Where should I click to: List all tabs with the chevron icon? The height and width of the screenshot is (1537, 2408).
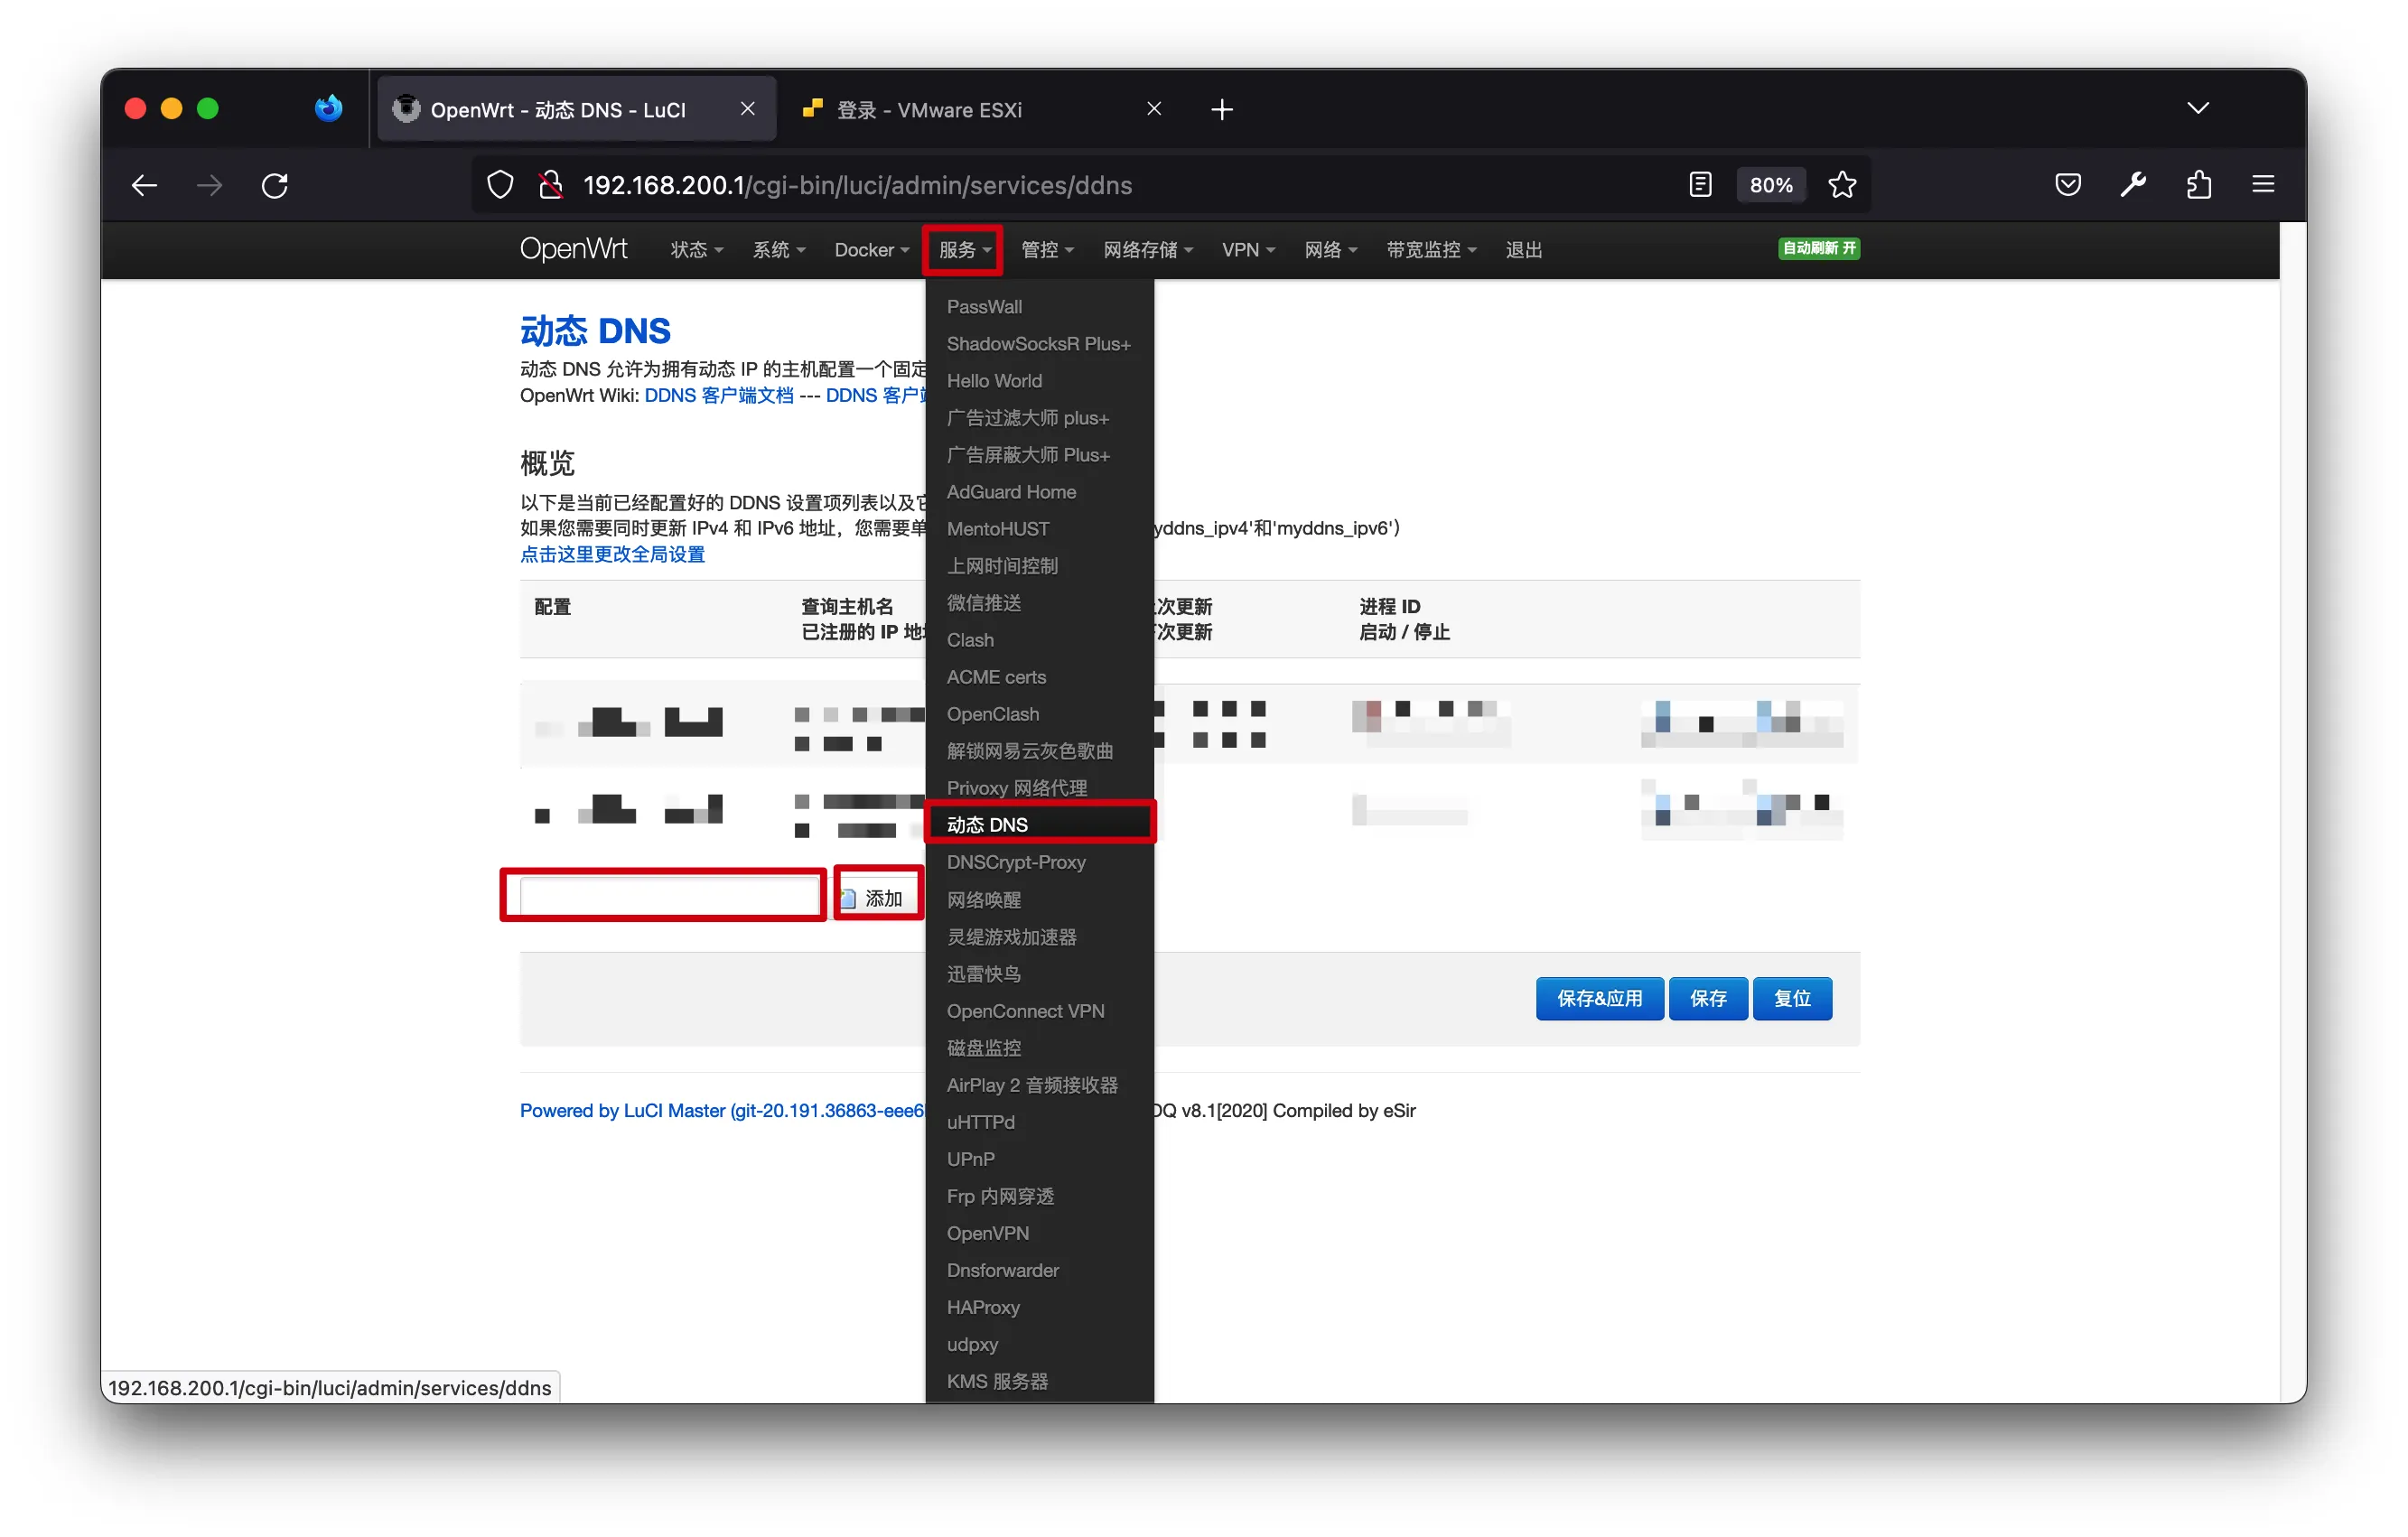point(2197,108)
